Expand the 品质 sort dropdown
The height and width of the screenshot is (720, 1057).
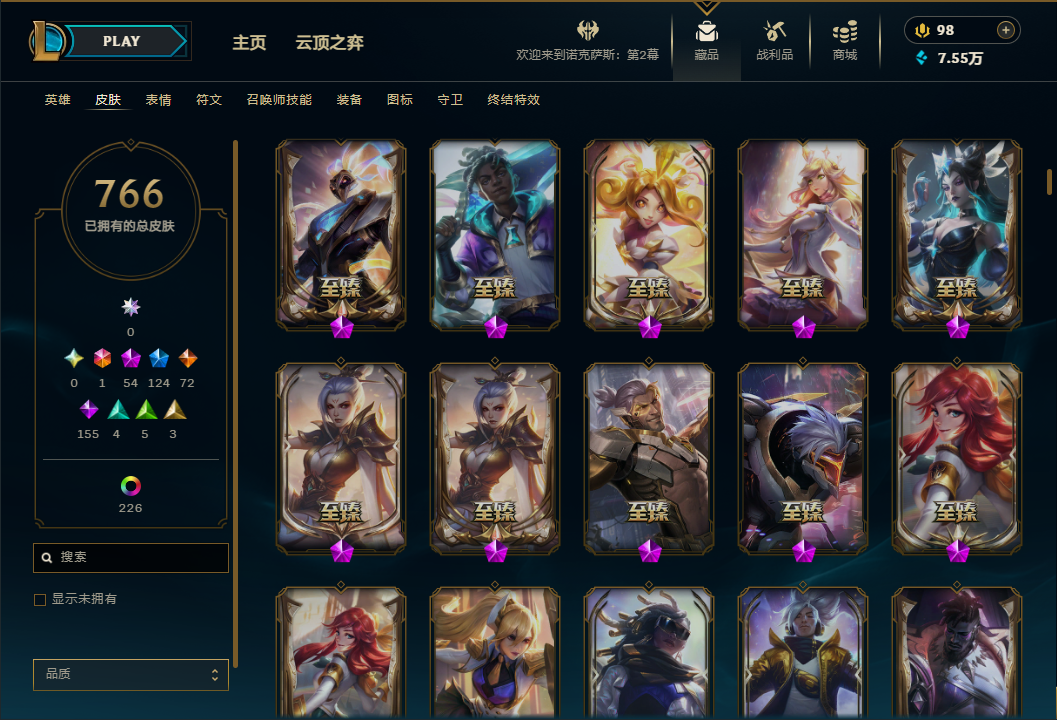[x=131, y=674]
